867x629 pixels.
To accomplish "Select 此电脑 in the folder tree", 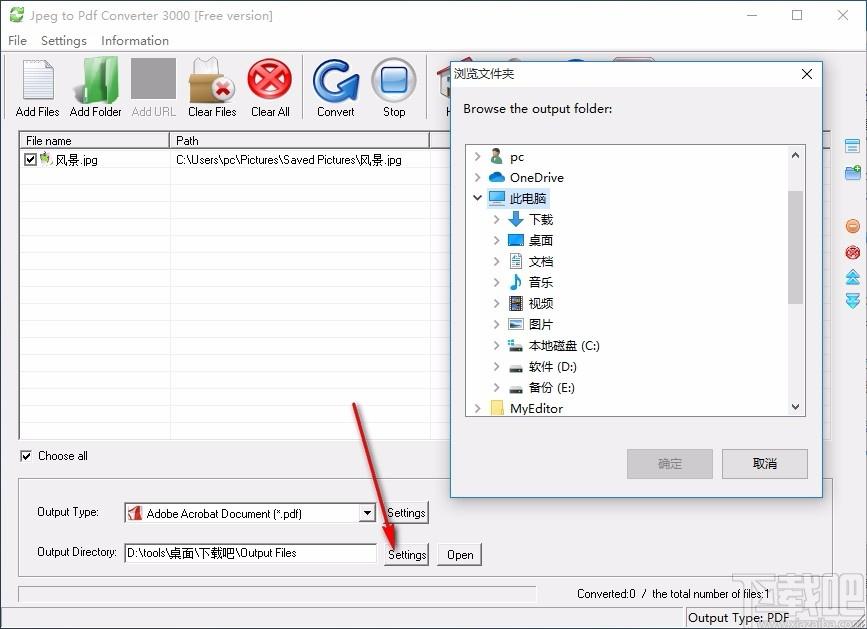I will click(x=518, y=198).
